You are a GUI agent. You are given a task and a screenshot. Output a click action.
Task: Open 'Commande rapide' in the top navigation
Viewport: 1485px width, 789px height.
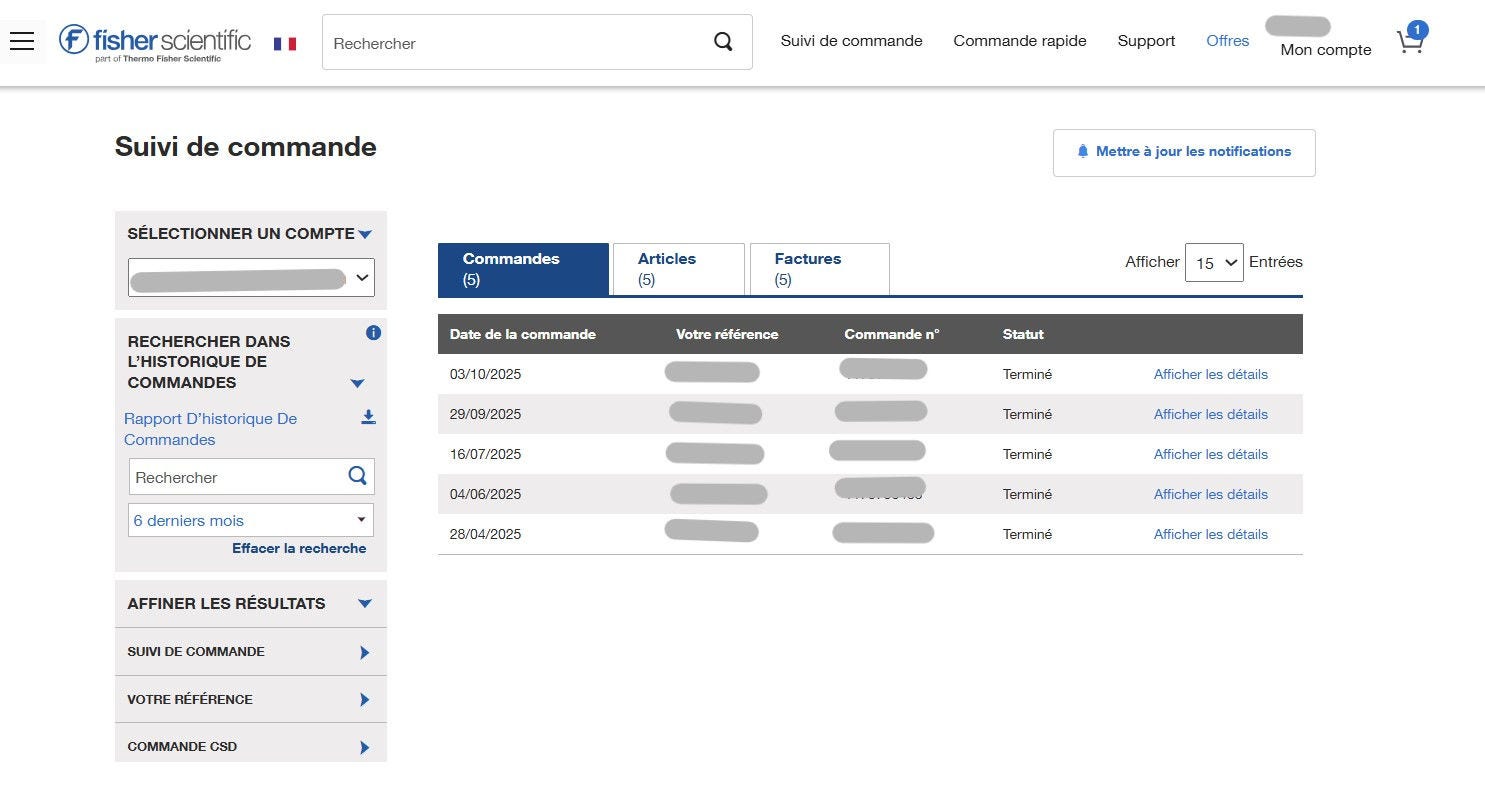[x=1019, y=41]
